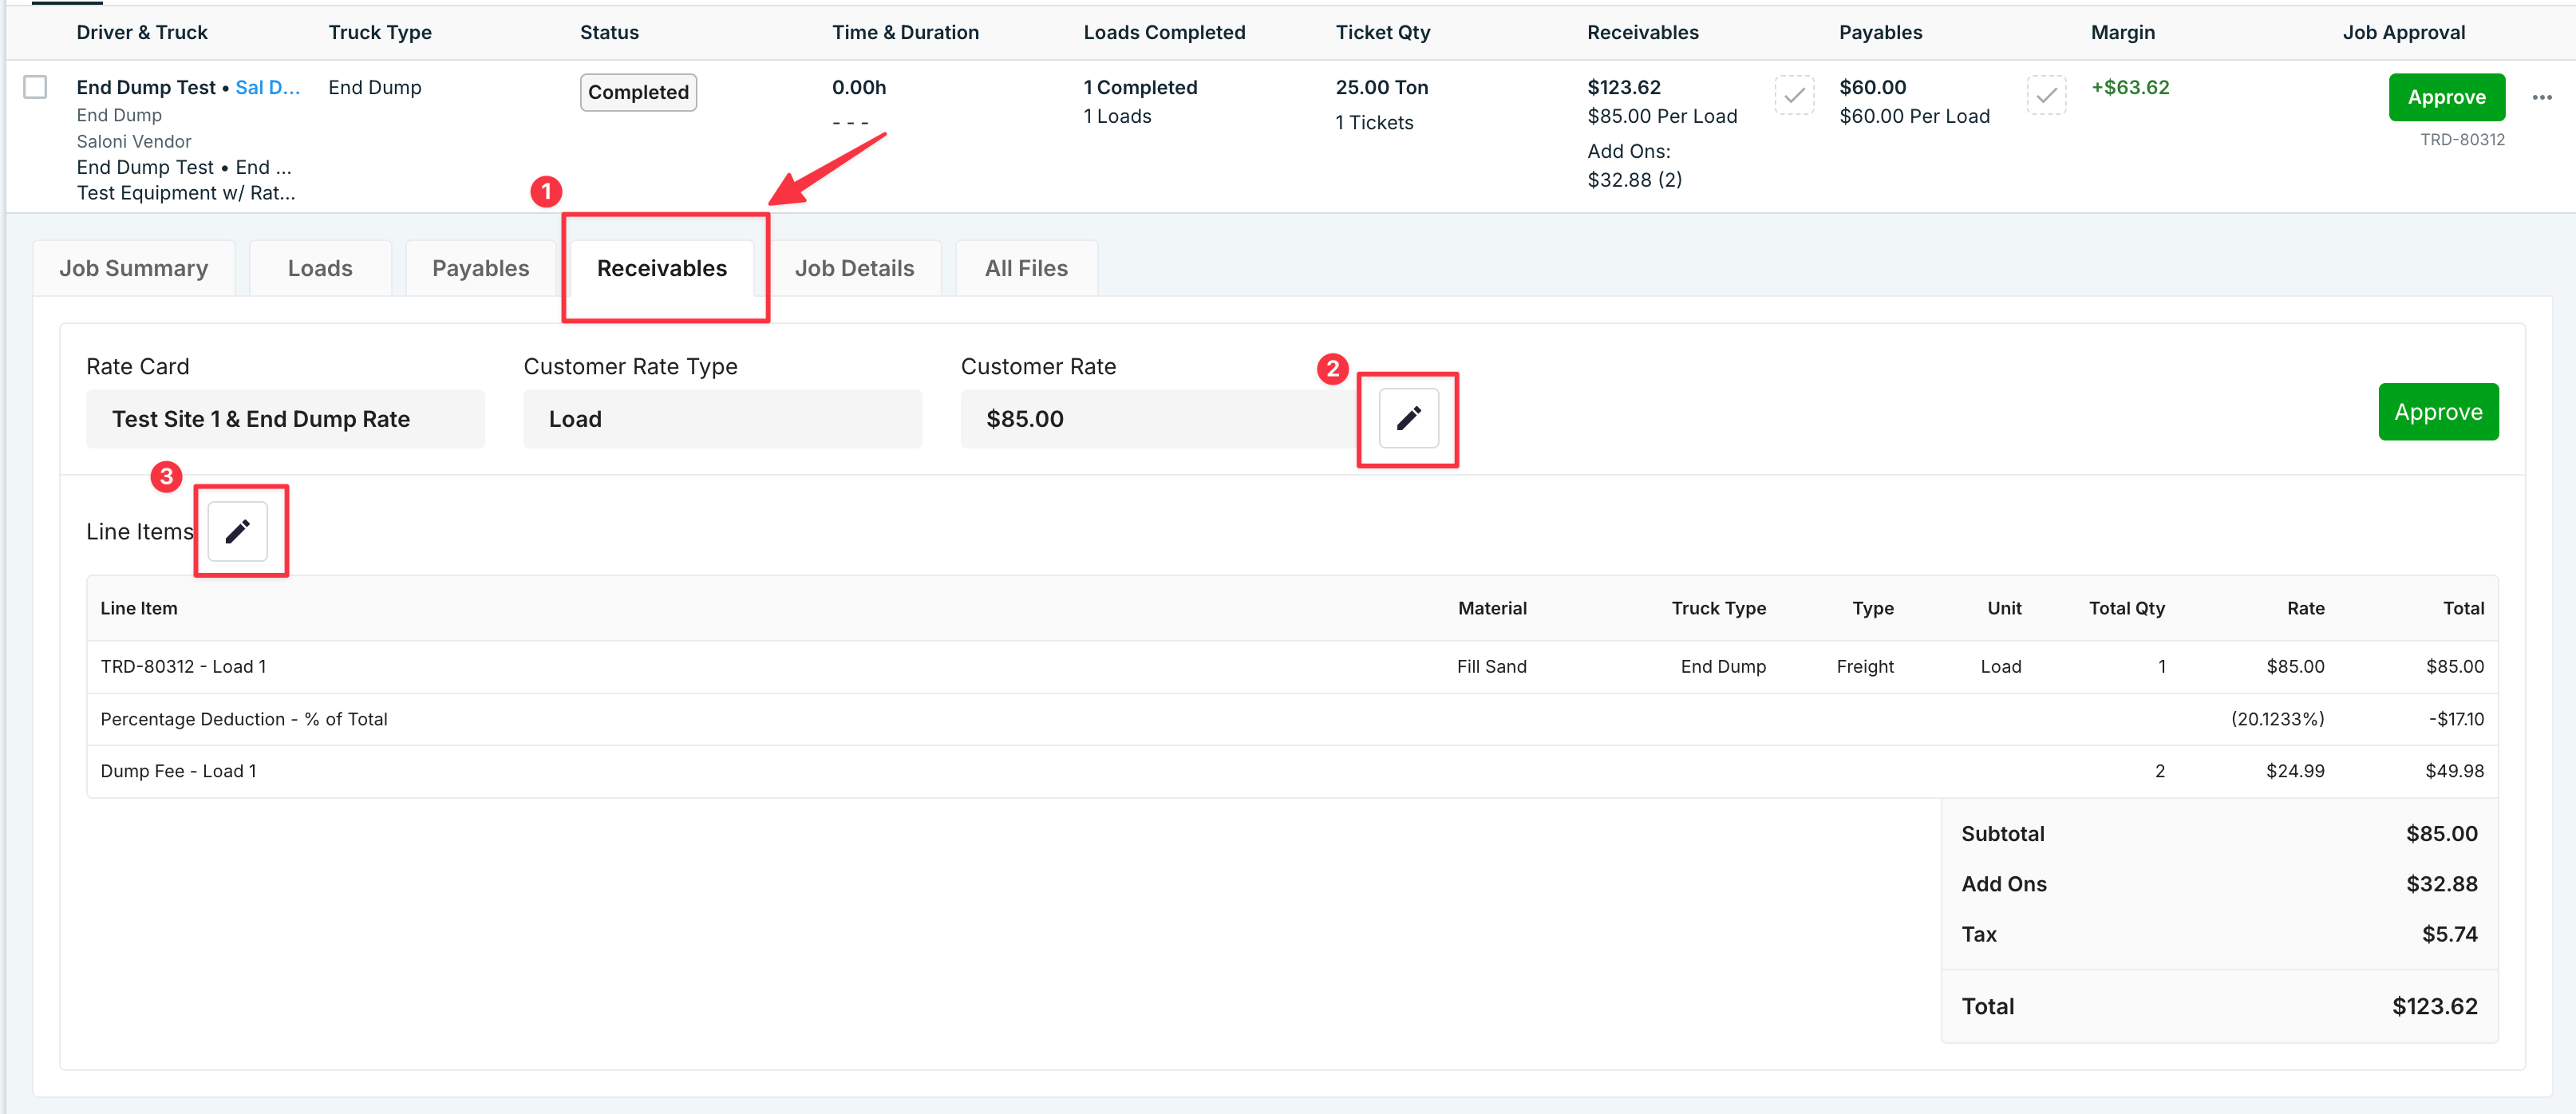Click the 0.00h duration value

(859, 87)
